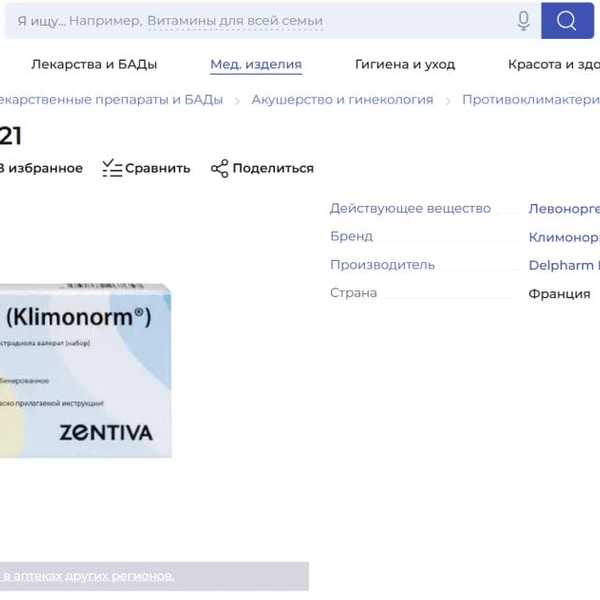The image size is (600, 600).
Task: Go to 'Лекарственные препараты и БАДы' breadcrumb
Action: (x=111, y=99)
